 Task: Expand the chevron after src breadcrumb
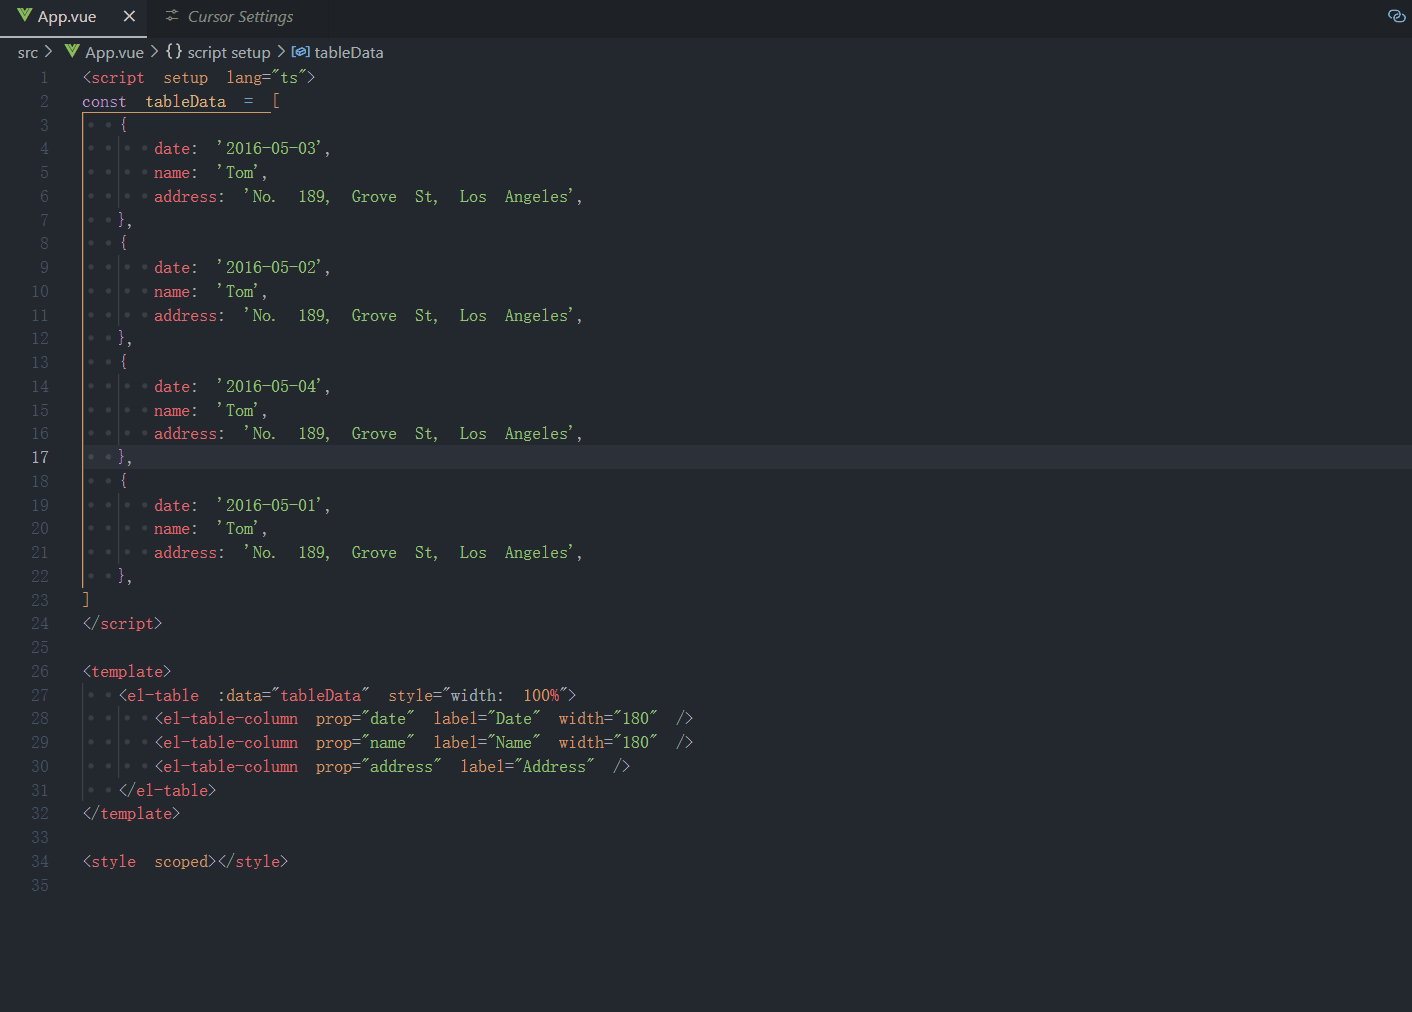click(x=48, y=51)
